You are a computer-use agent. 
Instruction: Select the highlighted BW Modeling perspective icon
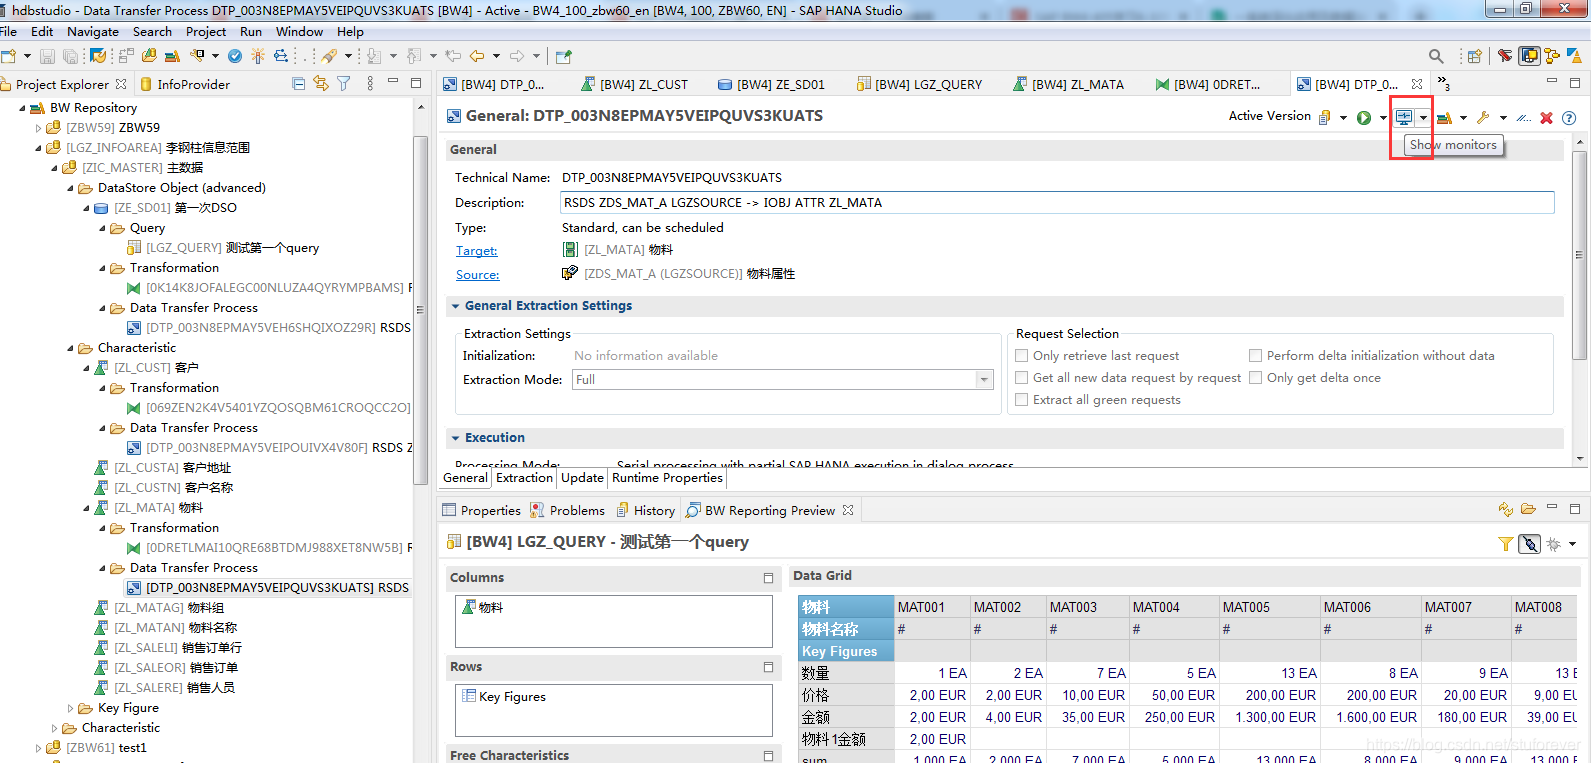(1529, 56)
